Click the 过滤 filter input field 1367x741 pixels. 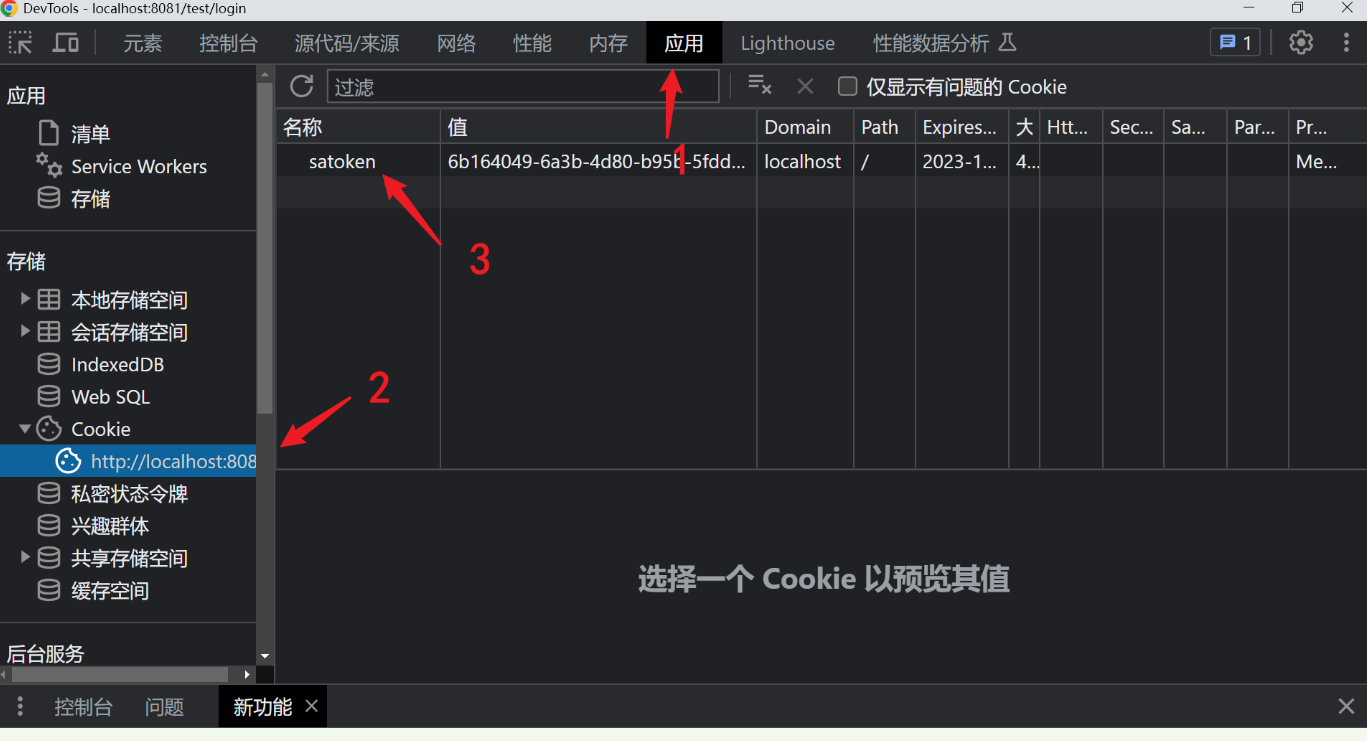[523, 87]
